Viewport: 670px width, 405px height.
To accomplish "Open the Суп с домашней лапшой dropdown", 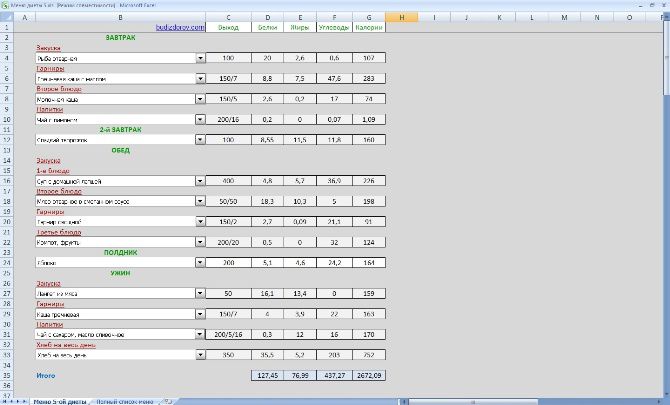I will [x=199, y=181].
